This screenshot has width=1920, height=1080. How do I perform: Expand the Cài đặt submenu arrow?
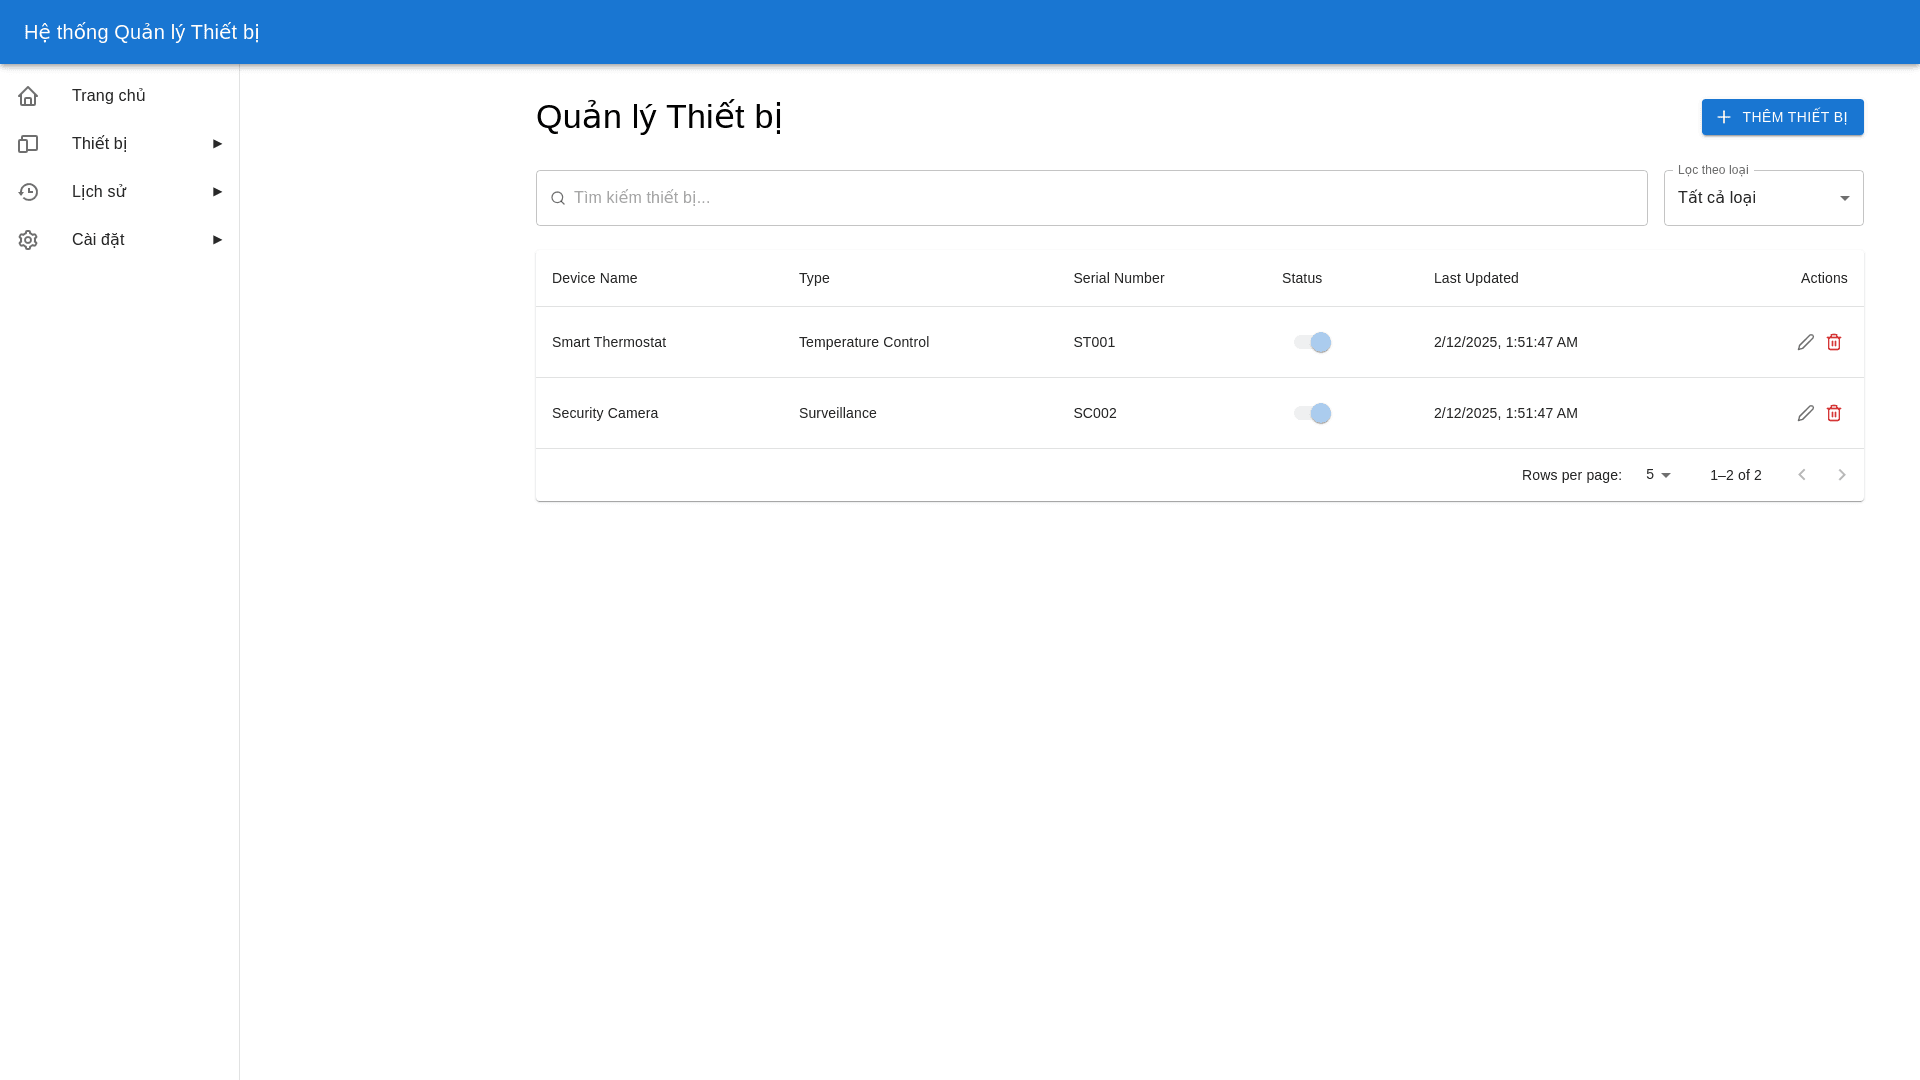[x=217, y=240]
